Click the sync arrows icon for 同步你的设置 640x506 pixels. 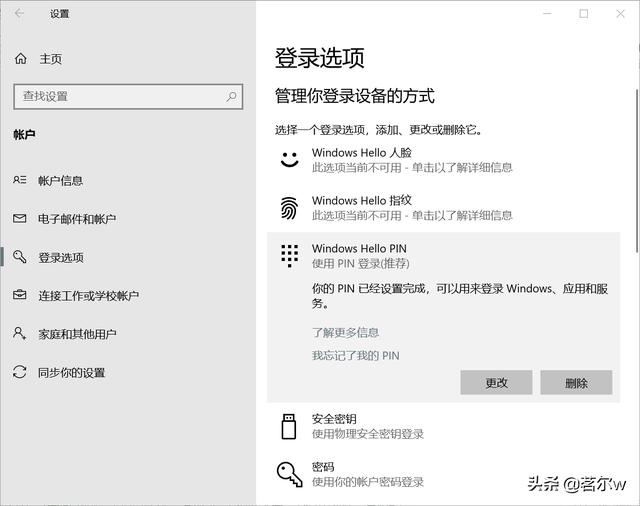click(x=20, y=372)
